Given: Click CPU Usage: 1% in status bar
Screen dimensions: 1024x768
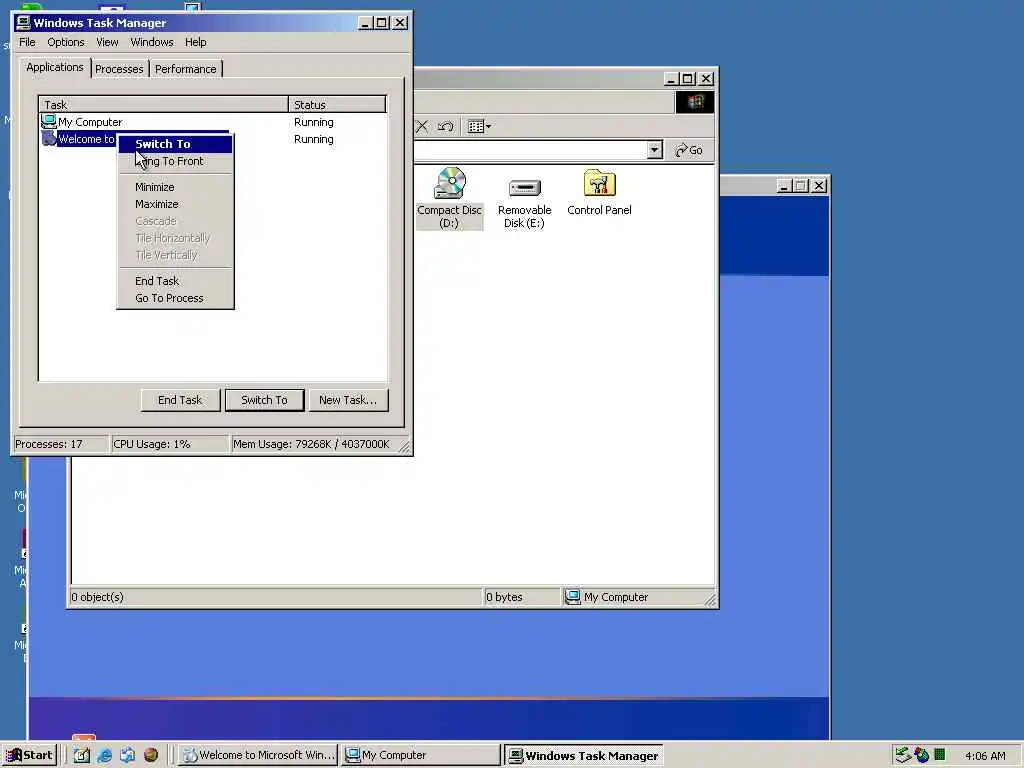Looking at the screenshot, I should tap(170, 444).
